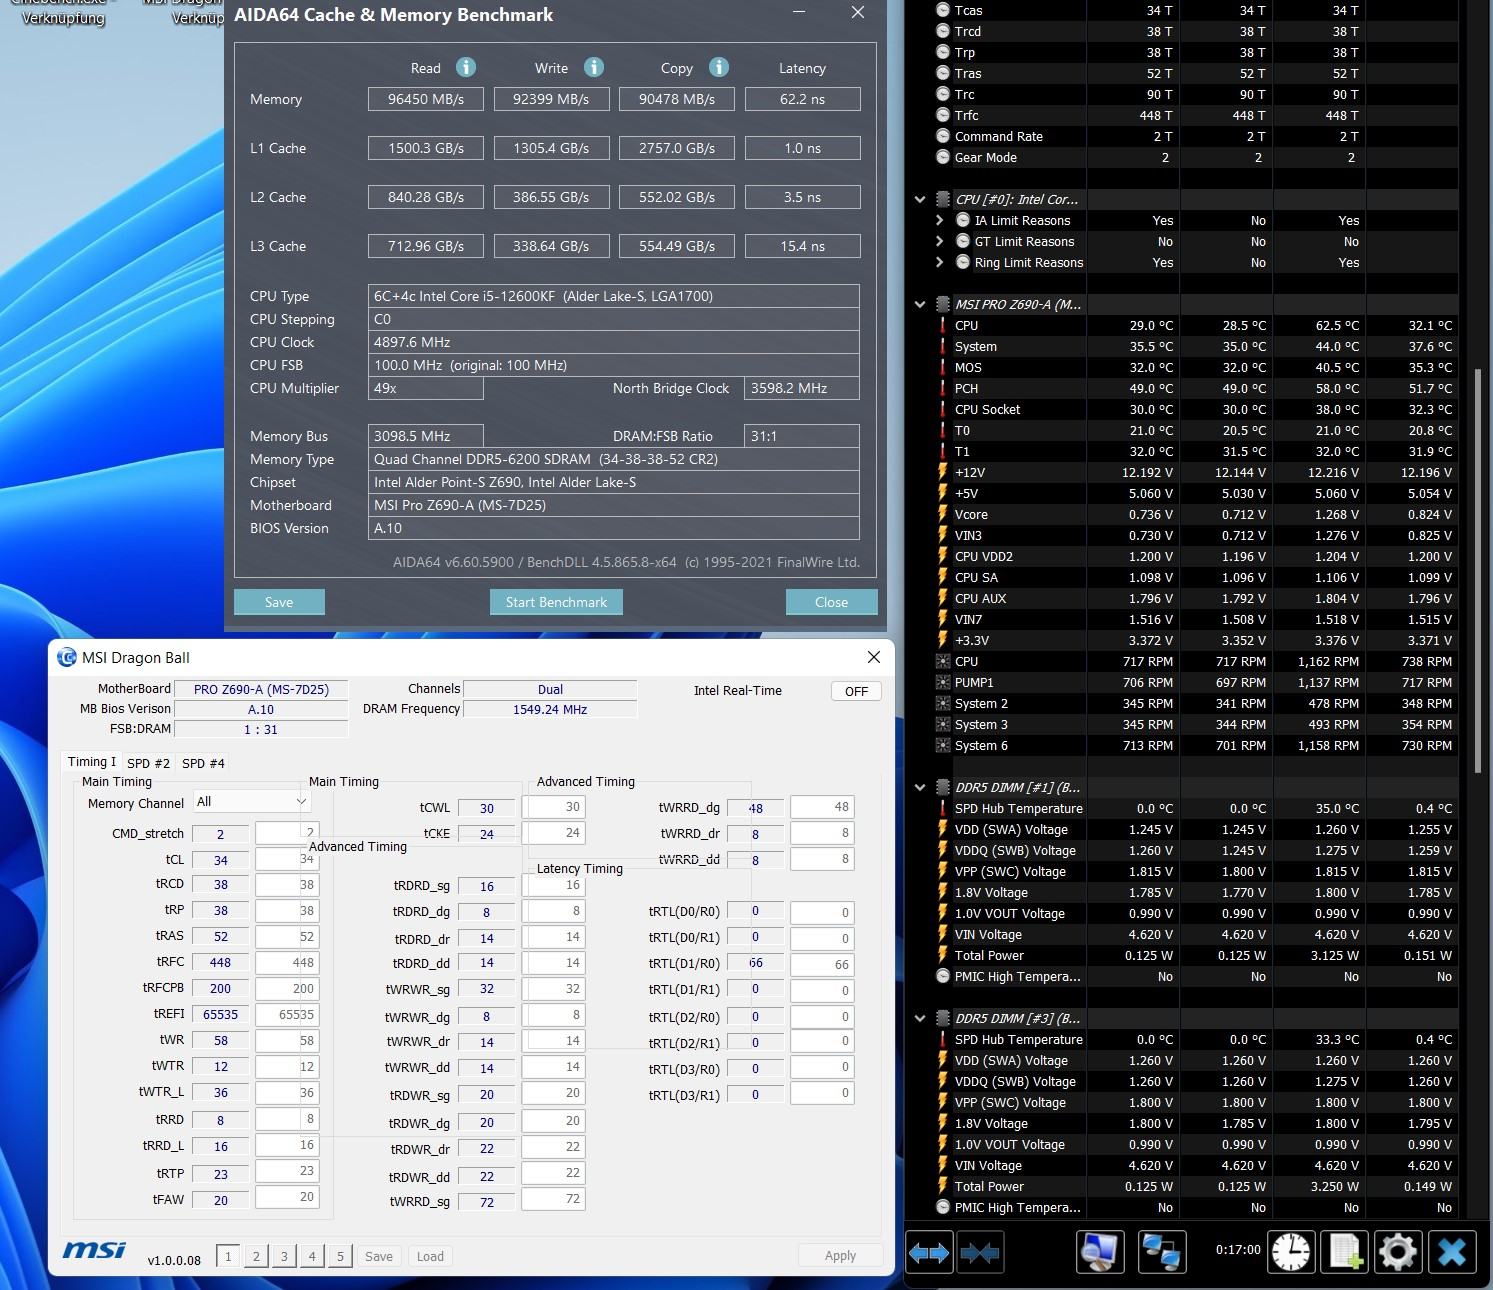Click the Memory Latency value 62.2 ns

[x=802, y=99]
